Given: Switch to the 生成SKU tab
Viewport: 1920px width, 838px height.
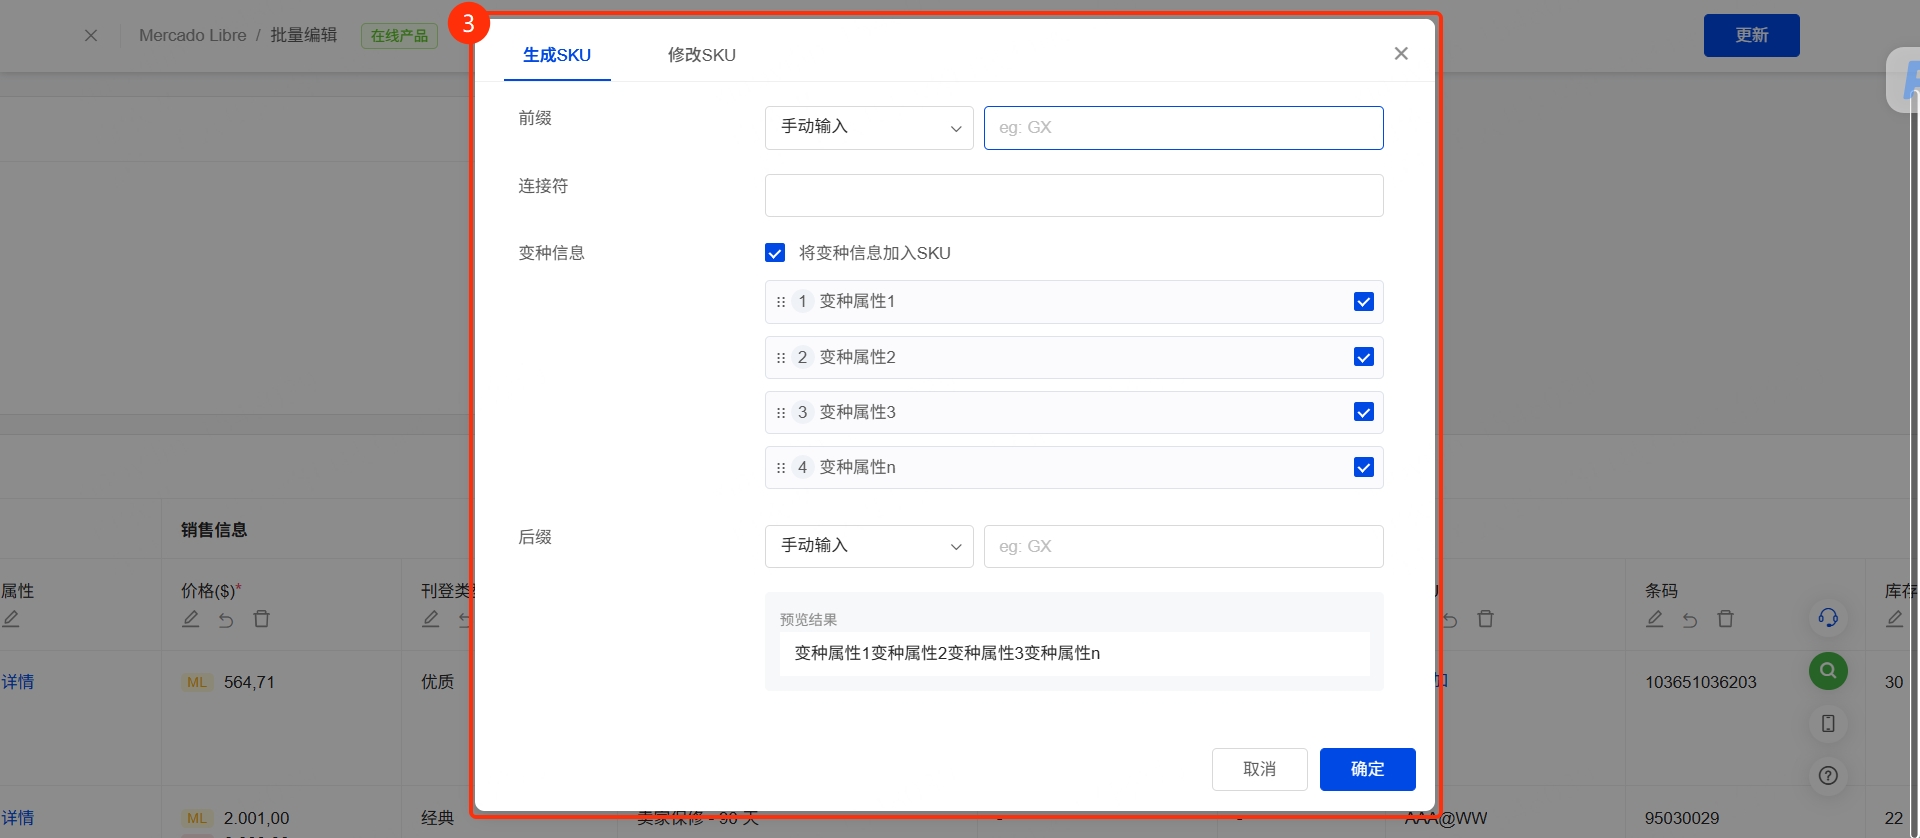Looking at the screenshot, I should coord(557,55).
